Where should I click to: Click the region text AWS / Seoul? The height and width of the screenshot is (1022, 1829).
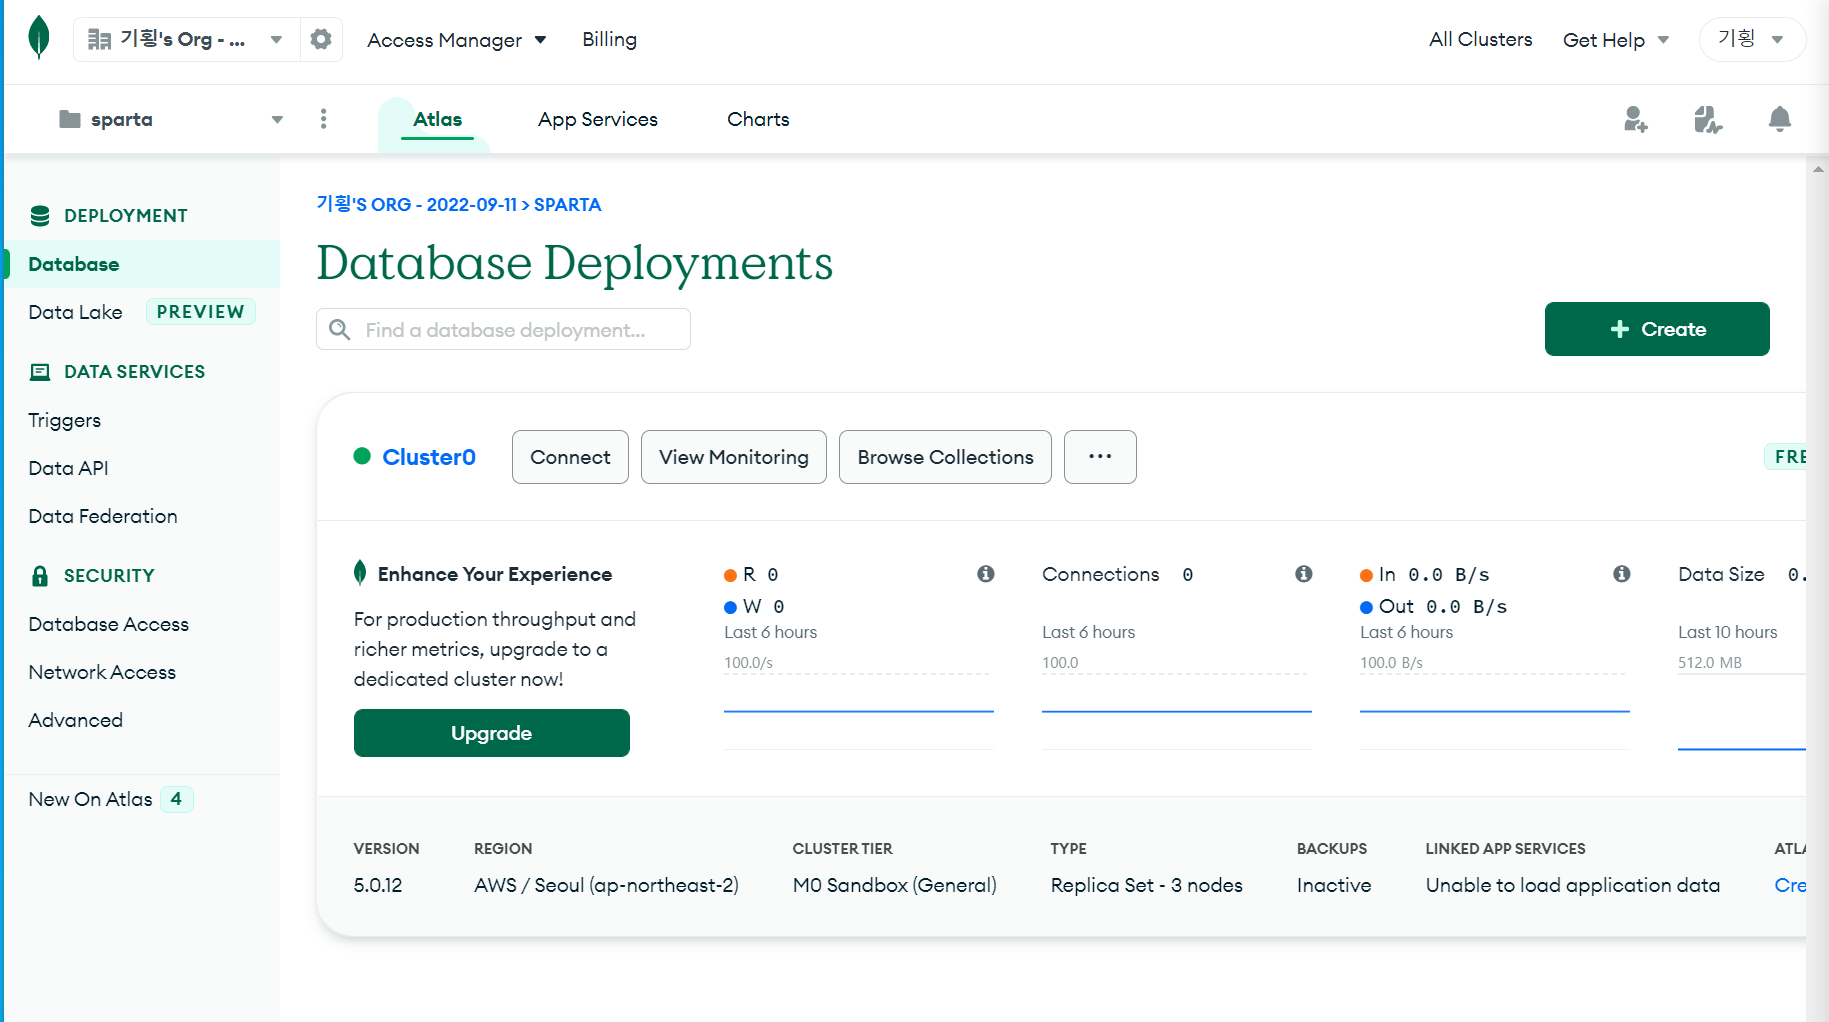click(x=606, y=885)
